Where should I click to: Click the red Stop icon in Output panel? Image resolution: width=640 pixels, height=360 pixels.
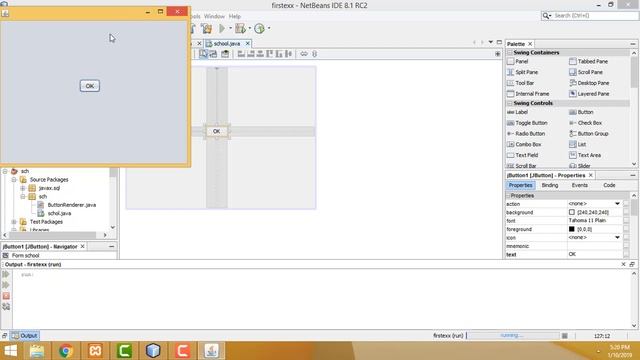point(6,296)
